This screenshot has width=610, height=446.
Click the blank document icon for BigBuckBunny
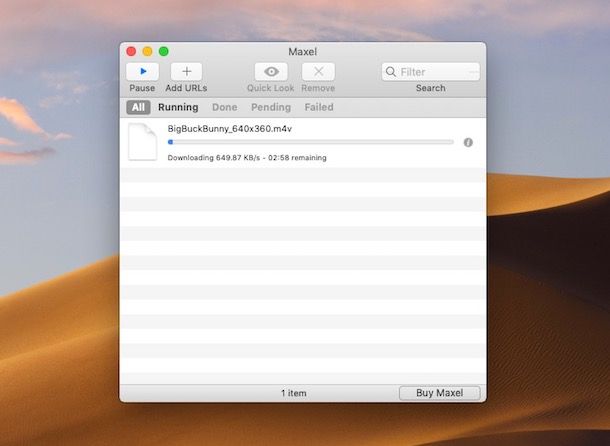pyautogui.click(x=142, y=142)
